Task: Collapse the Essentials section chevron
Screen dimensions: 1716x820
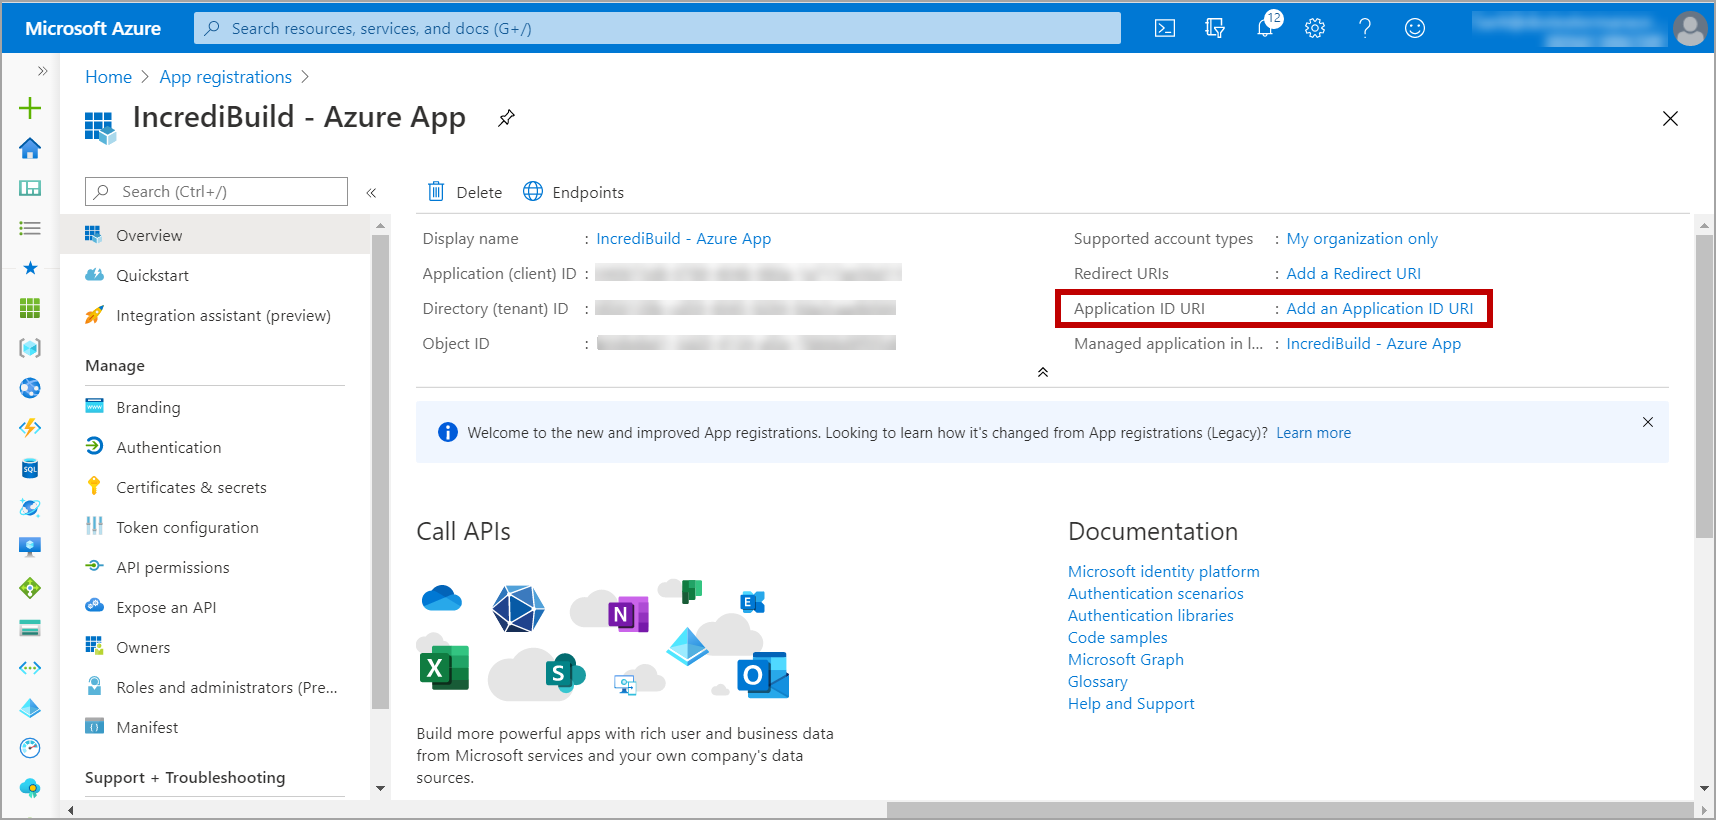Action: pos(1043,372)
